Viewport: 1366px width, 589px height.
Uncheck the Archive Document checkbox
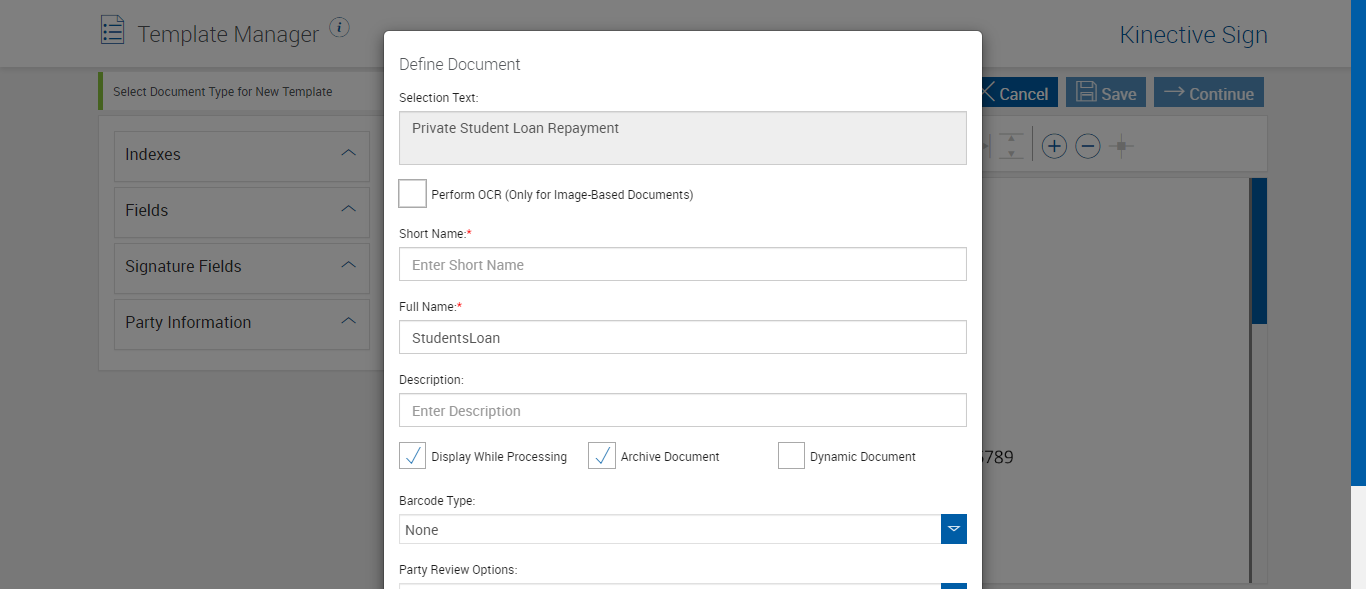[602, 456]
